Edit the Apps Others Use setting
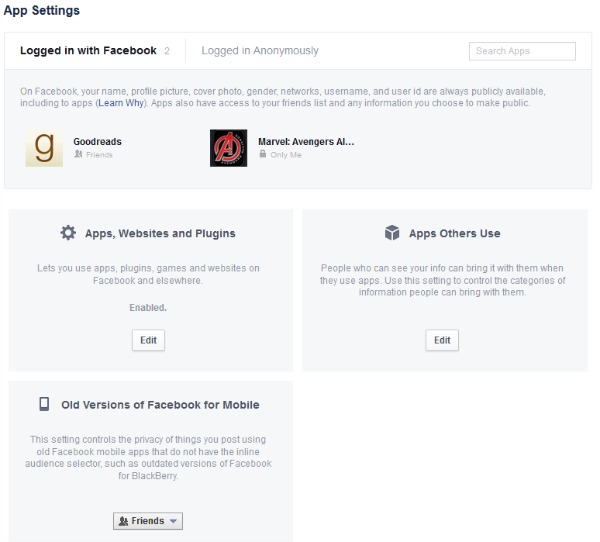 click(x=442, y=340)
